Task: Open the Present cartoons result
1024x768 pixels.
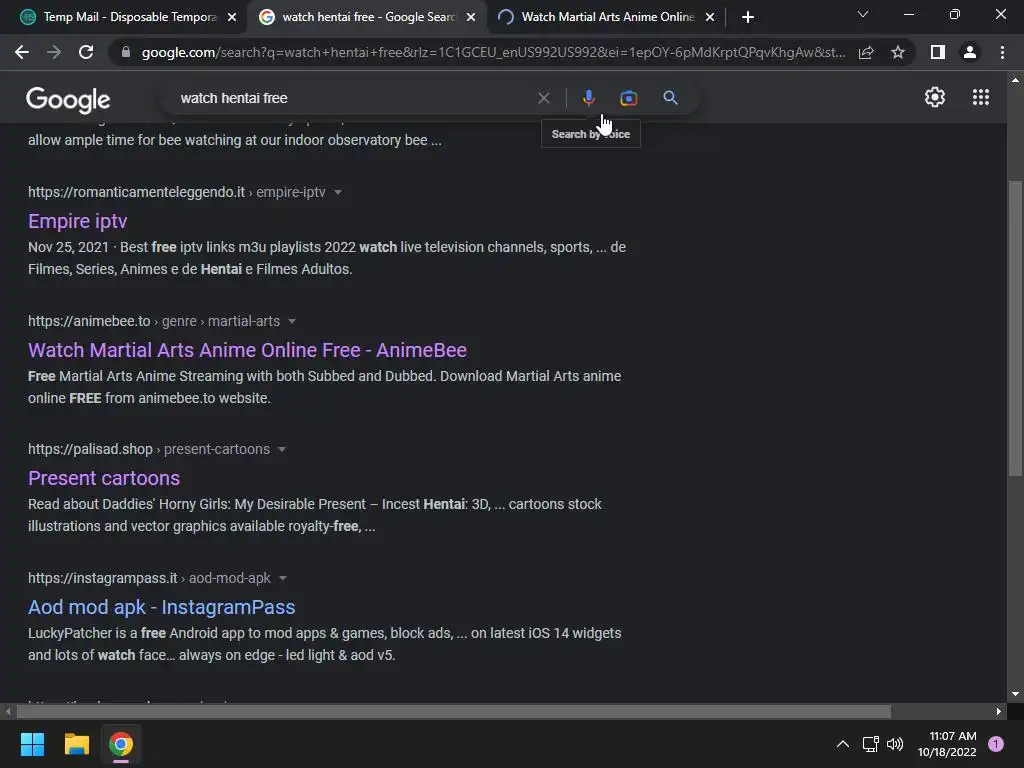Action: tap(104, 478)
